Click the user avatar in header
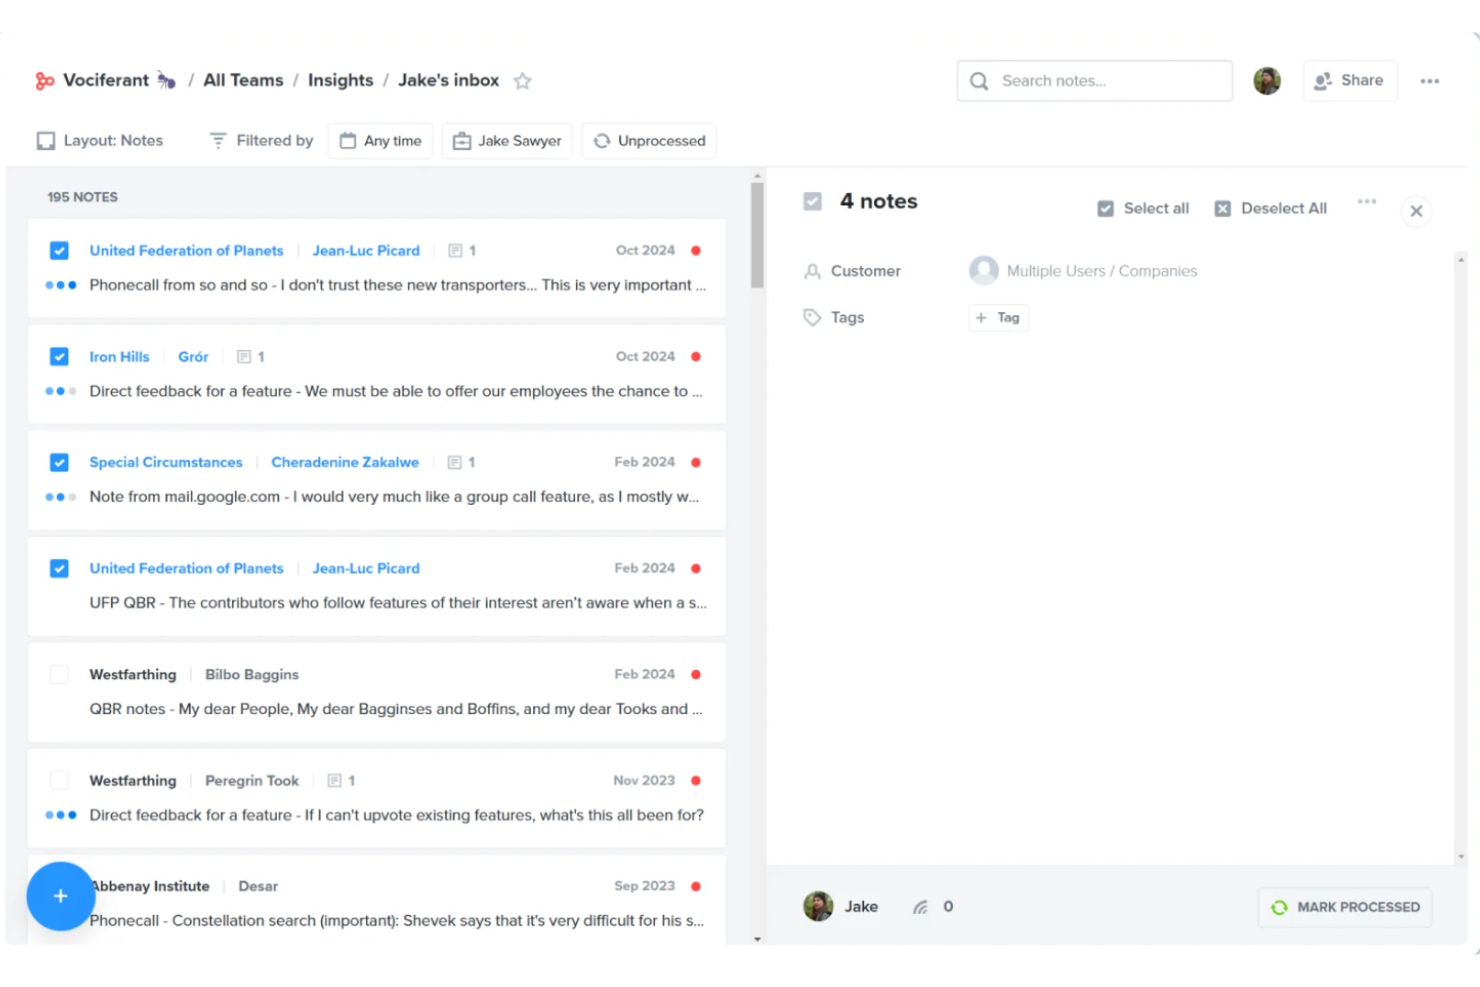The image size is (1480, 987). (x=1267, y=81)
